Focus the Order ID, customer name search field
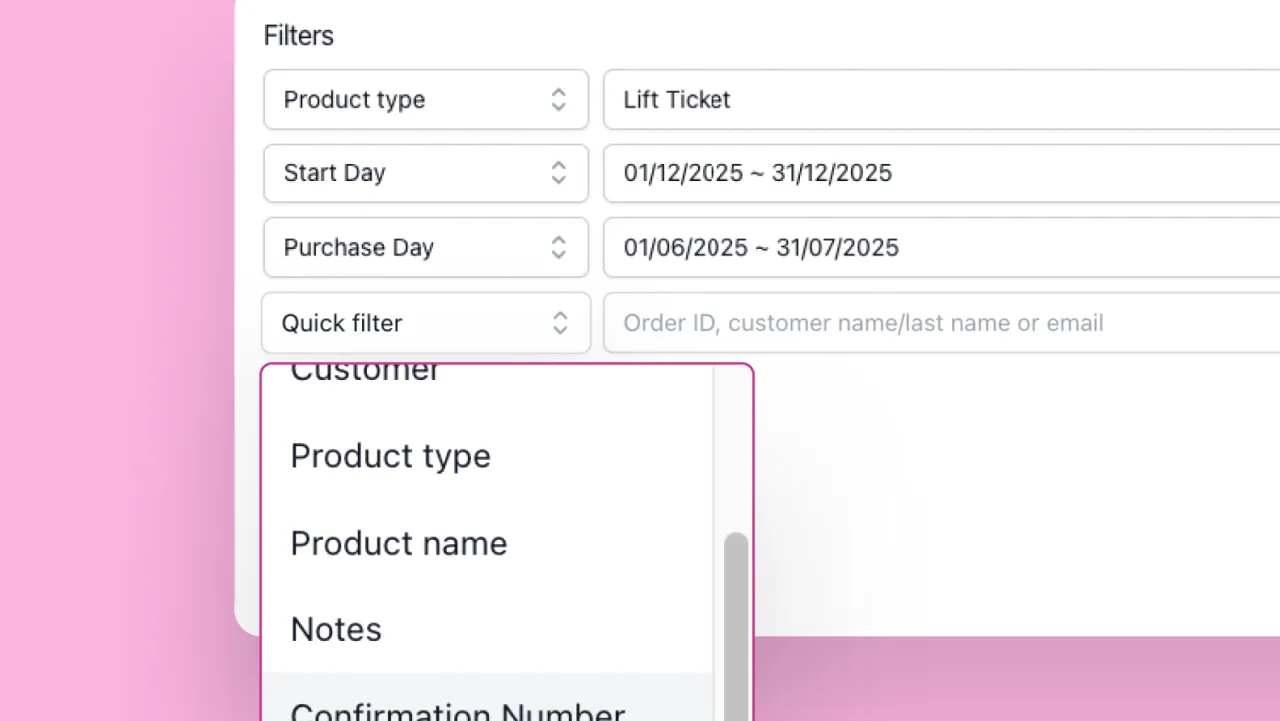 tap(941, 323)
